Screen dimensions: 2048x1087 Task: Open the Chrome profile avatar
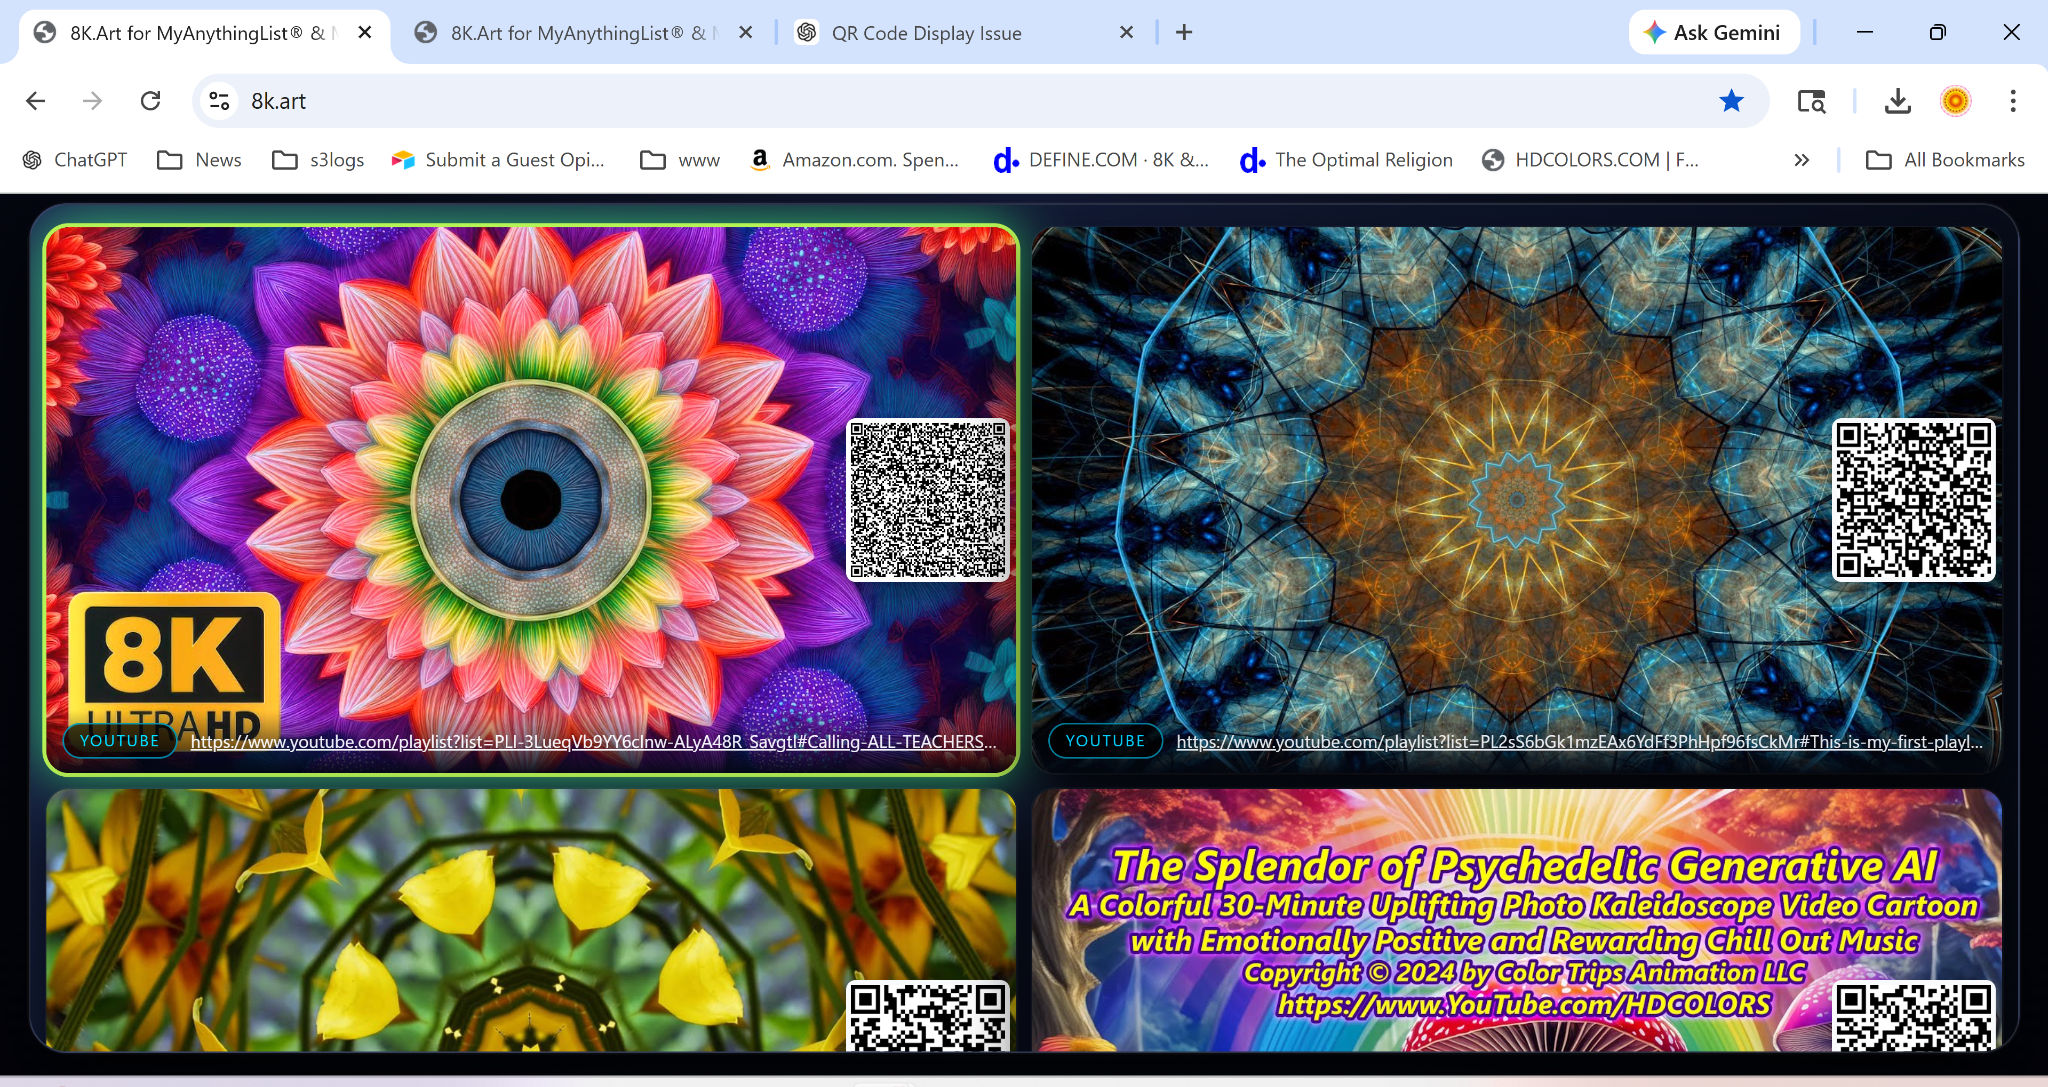tap(1955, 101)
